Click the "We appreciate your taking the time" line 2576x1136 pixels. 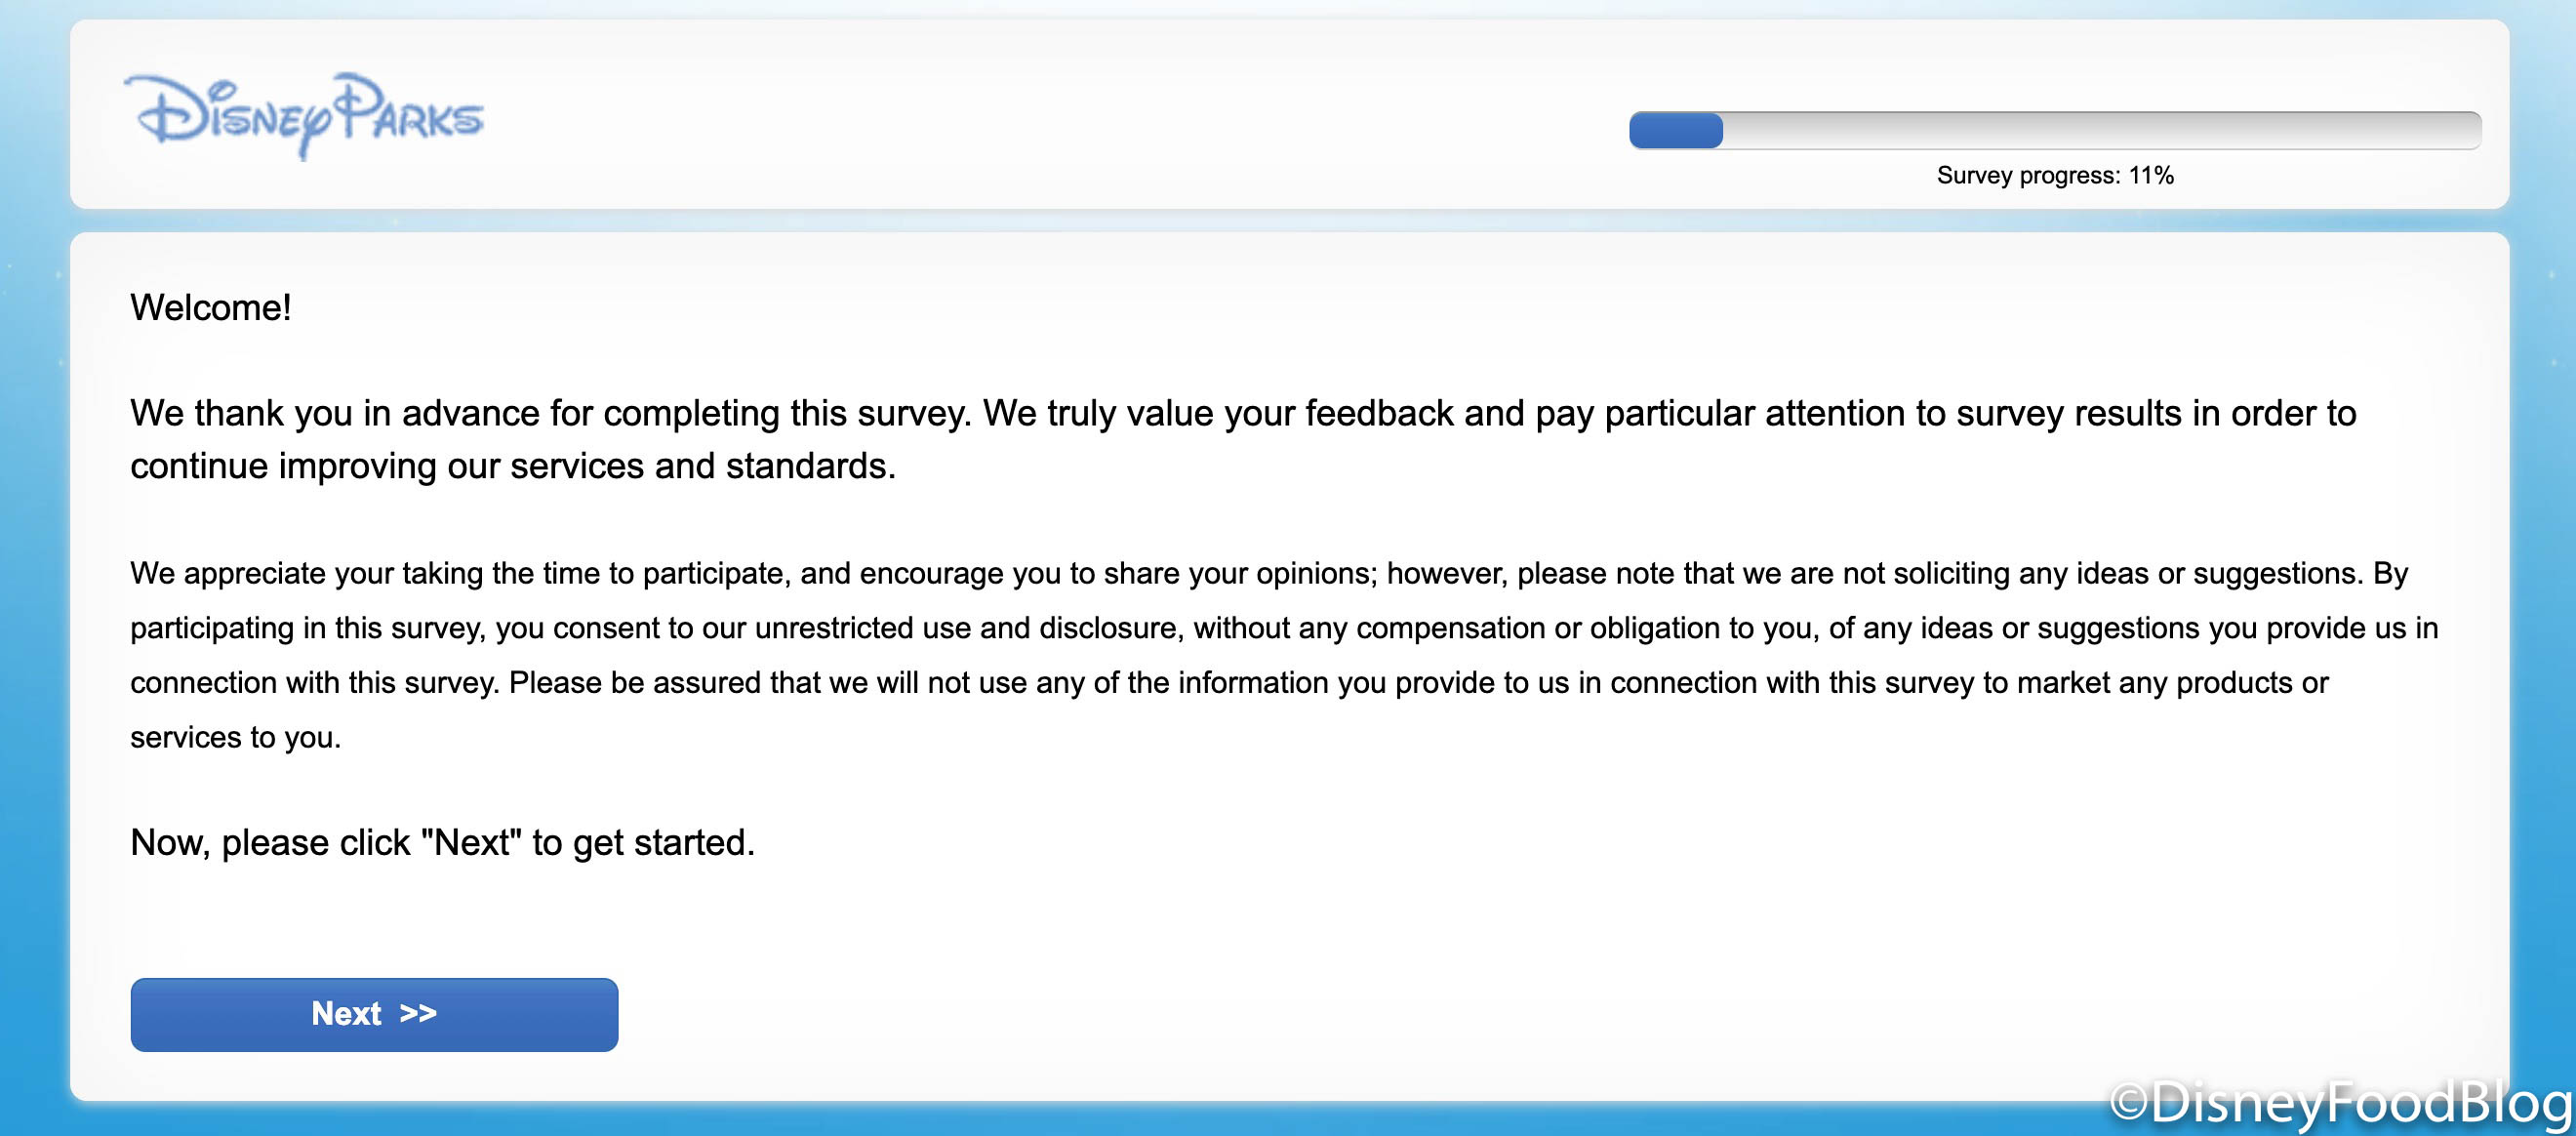(x=1268, y=573)
